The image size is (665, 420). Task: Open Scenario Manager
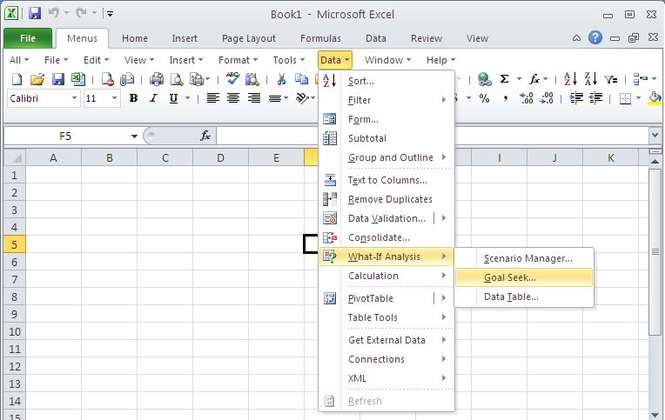(524, 258)
